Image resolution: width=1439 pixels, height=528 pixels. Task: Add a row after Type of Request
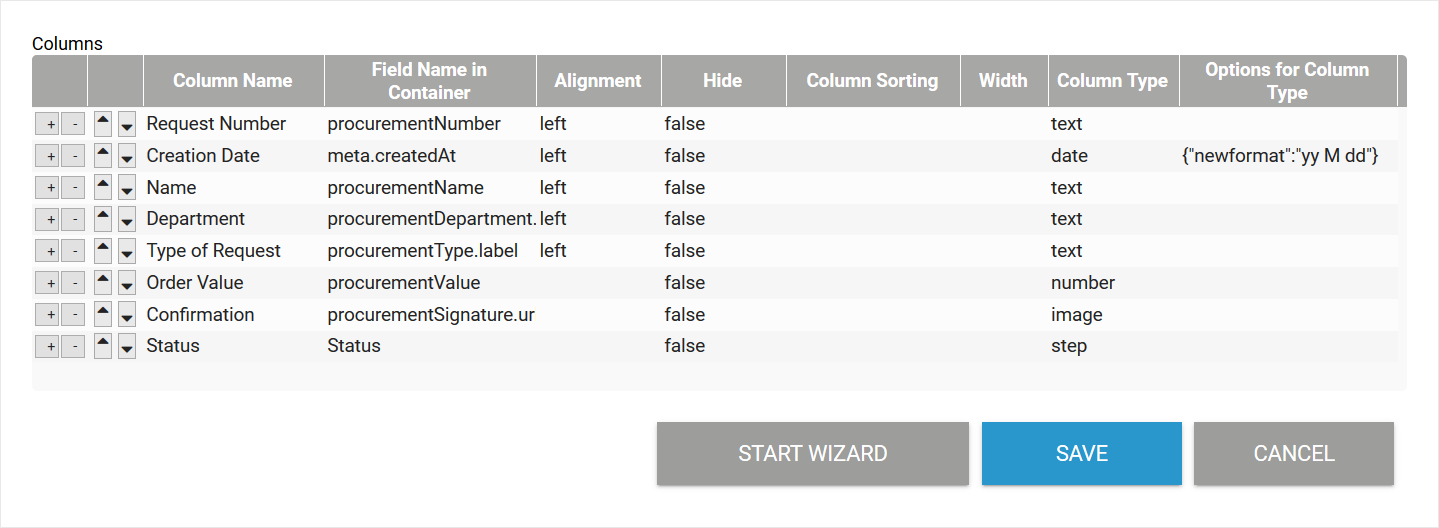click(x=48, y=252)
